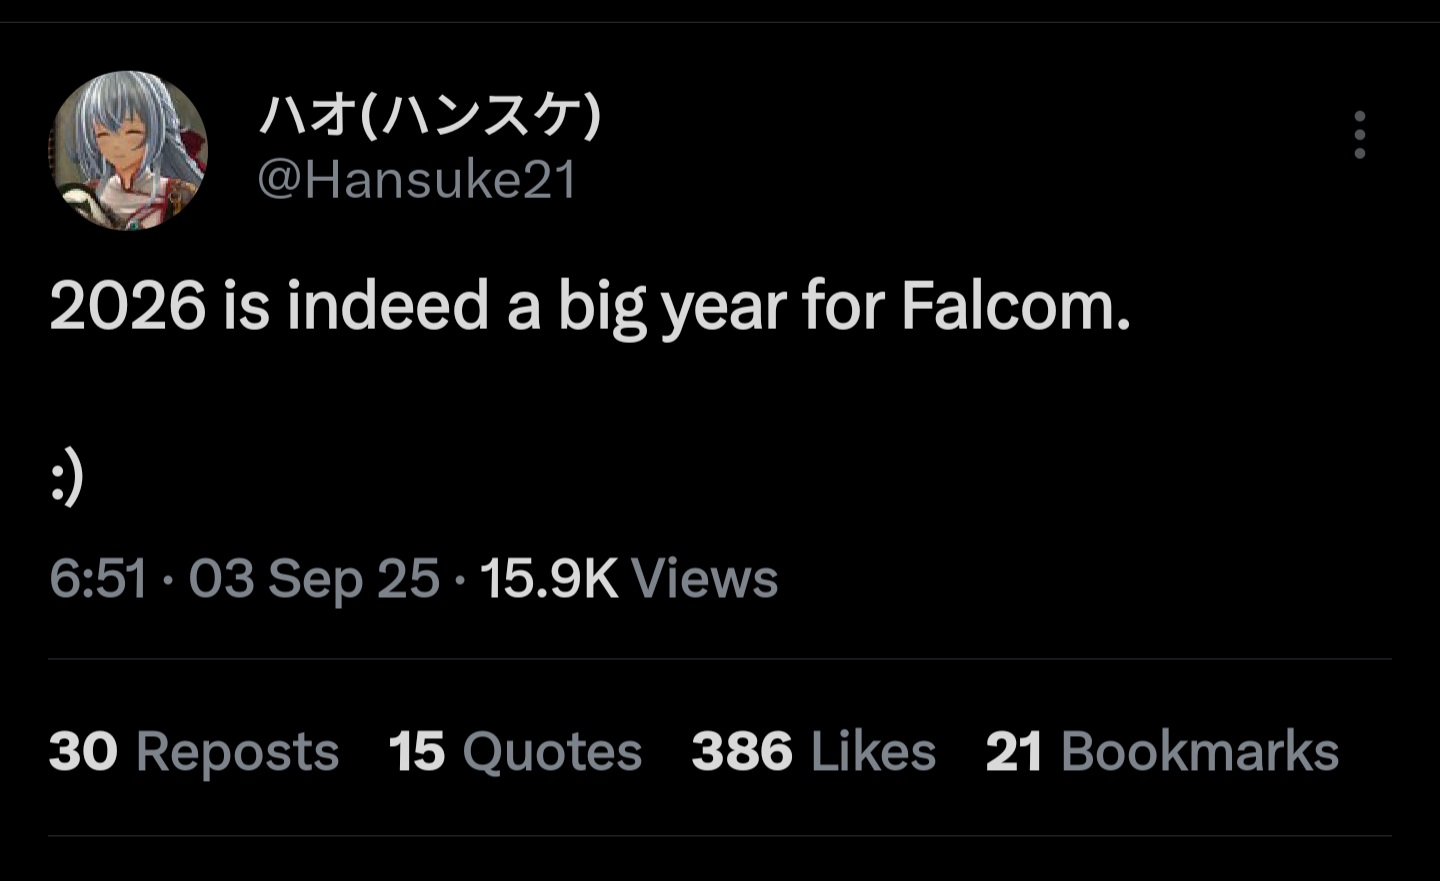Click the word Falcom in the tweet
Viewport: 1440px width, 881px height.
click(x=1014, y=306)
